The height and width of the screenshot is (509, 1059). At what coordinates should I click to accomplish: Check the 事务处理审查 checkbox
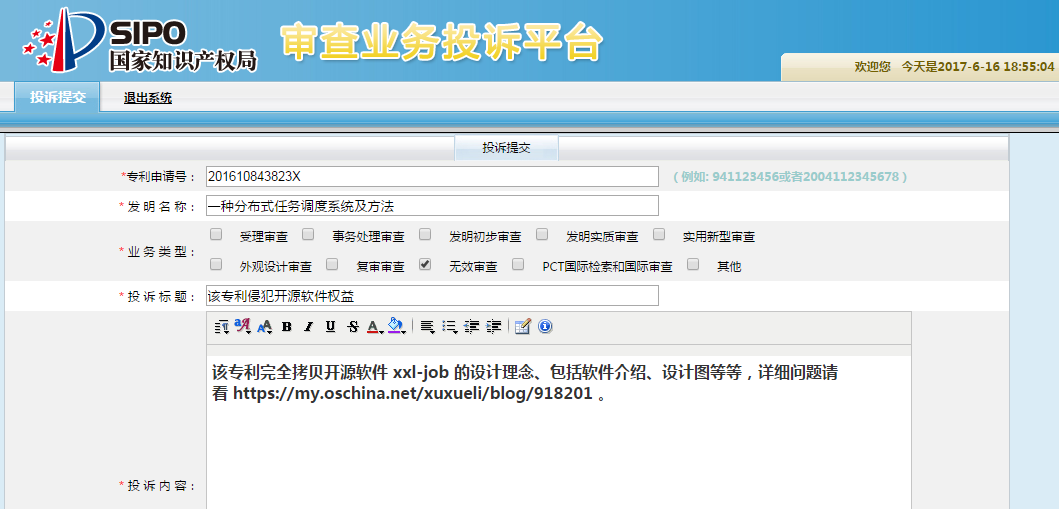[308, 234]
